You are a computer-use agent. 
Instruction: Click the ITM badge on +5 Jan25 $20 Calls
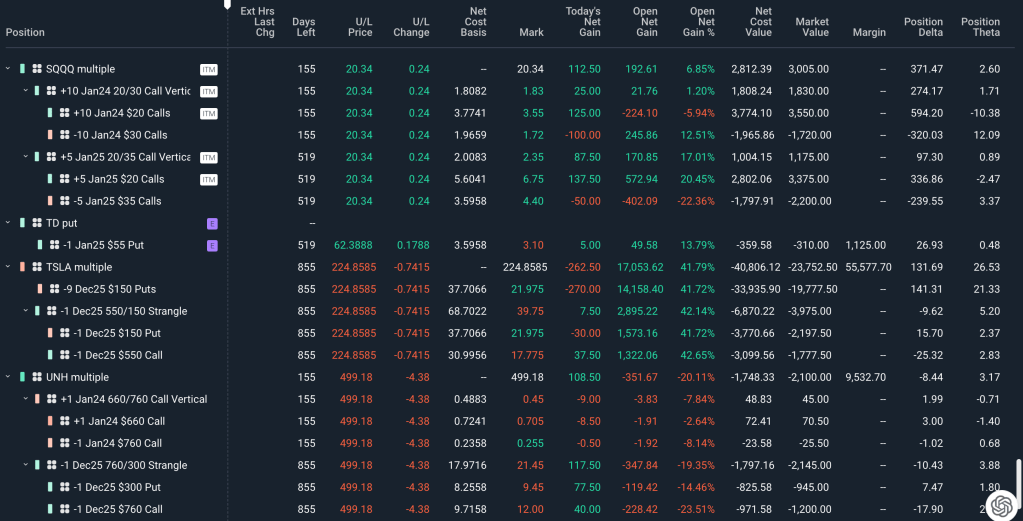[208, 179]
